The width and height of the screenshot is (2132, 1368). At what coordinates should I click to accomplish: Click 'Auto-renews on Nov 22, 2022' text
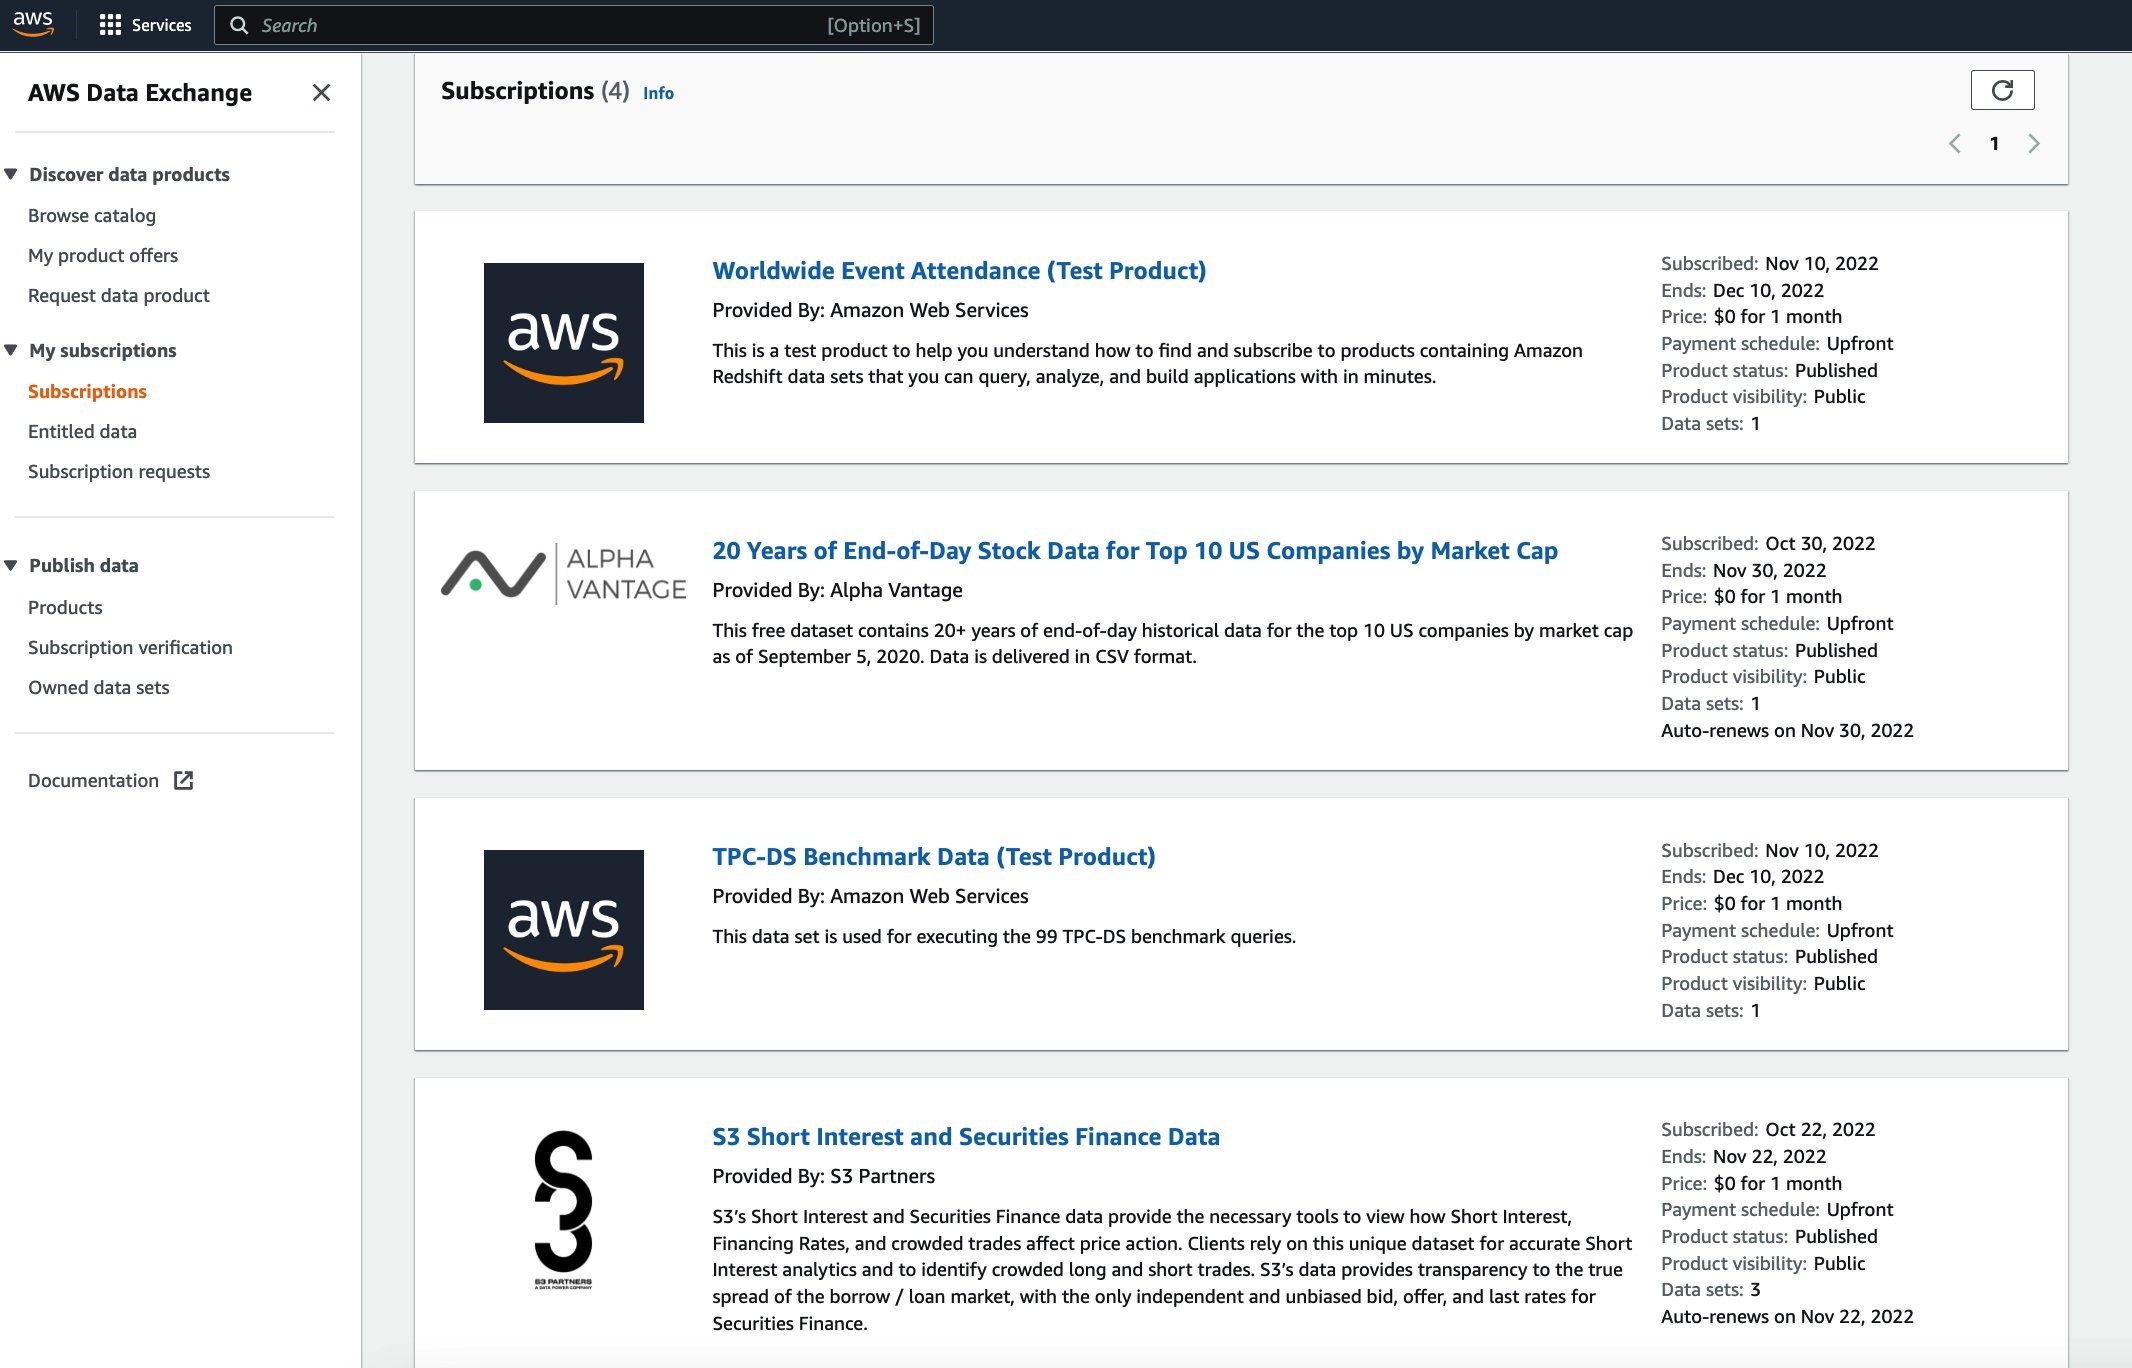[1787, 1316]
